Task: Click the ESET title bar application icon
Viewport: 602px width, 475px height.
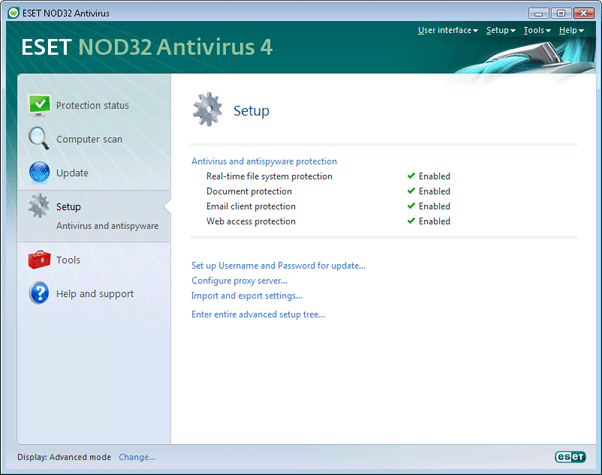Action: click(13, 13)
